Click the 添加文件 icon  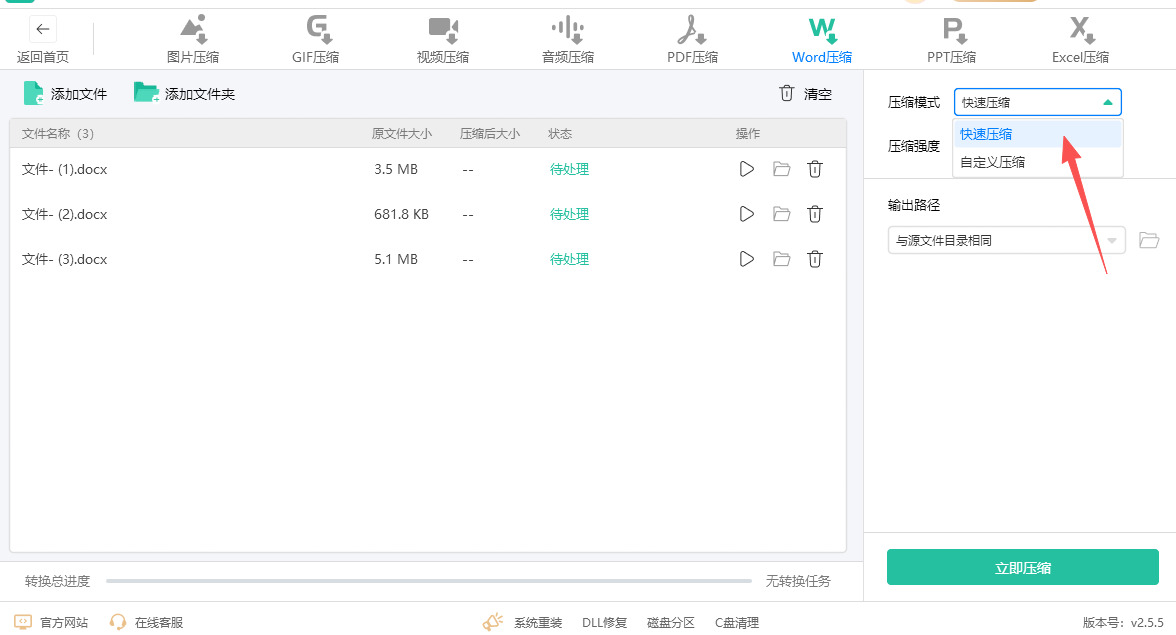pyautogui.click(x=34, y=94)
